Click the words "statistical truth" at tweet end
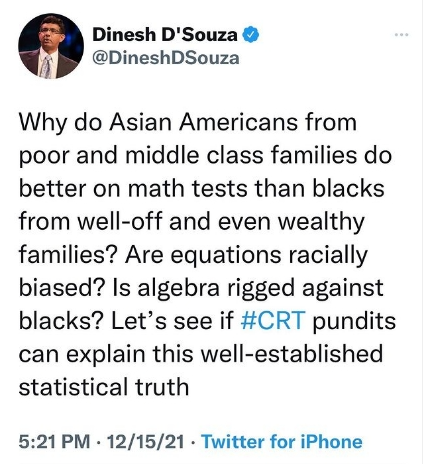The width and height of the screenshot is (423, 464). click(104, 386)
